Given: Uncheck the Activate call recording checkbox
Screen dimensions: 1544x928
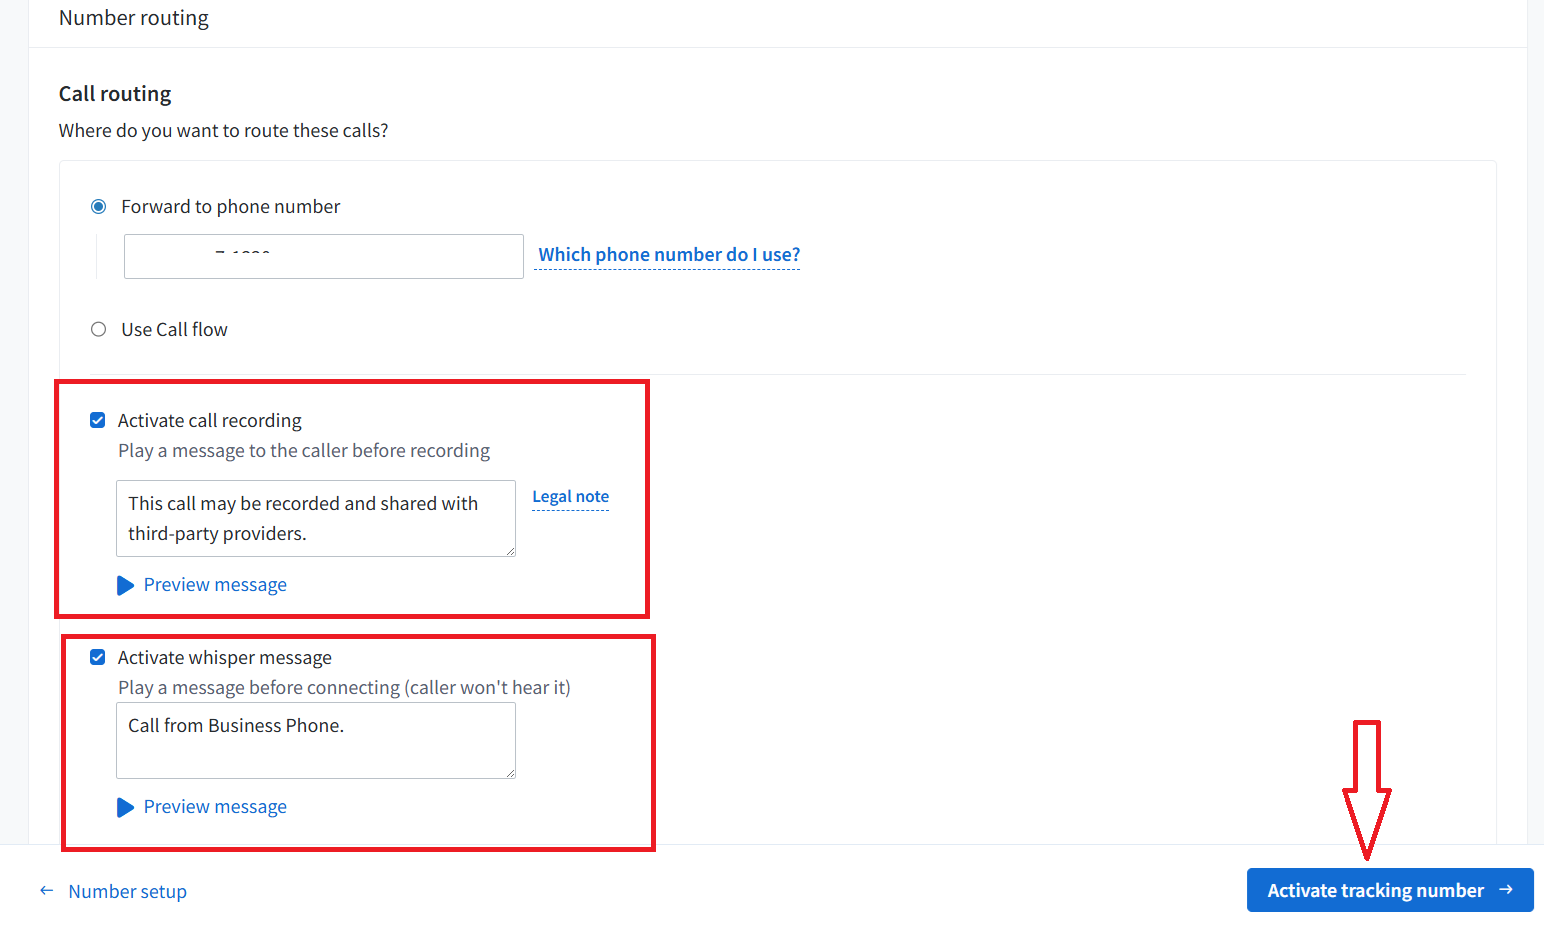Looking at the screenshot, I should [x=98, y=421].
